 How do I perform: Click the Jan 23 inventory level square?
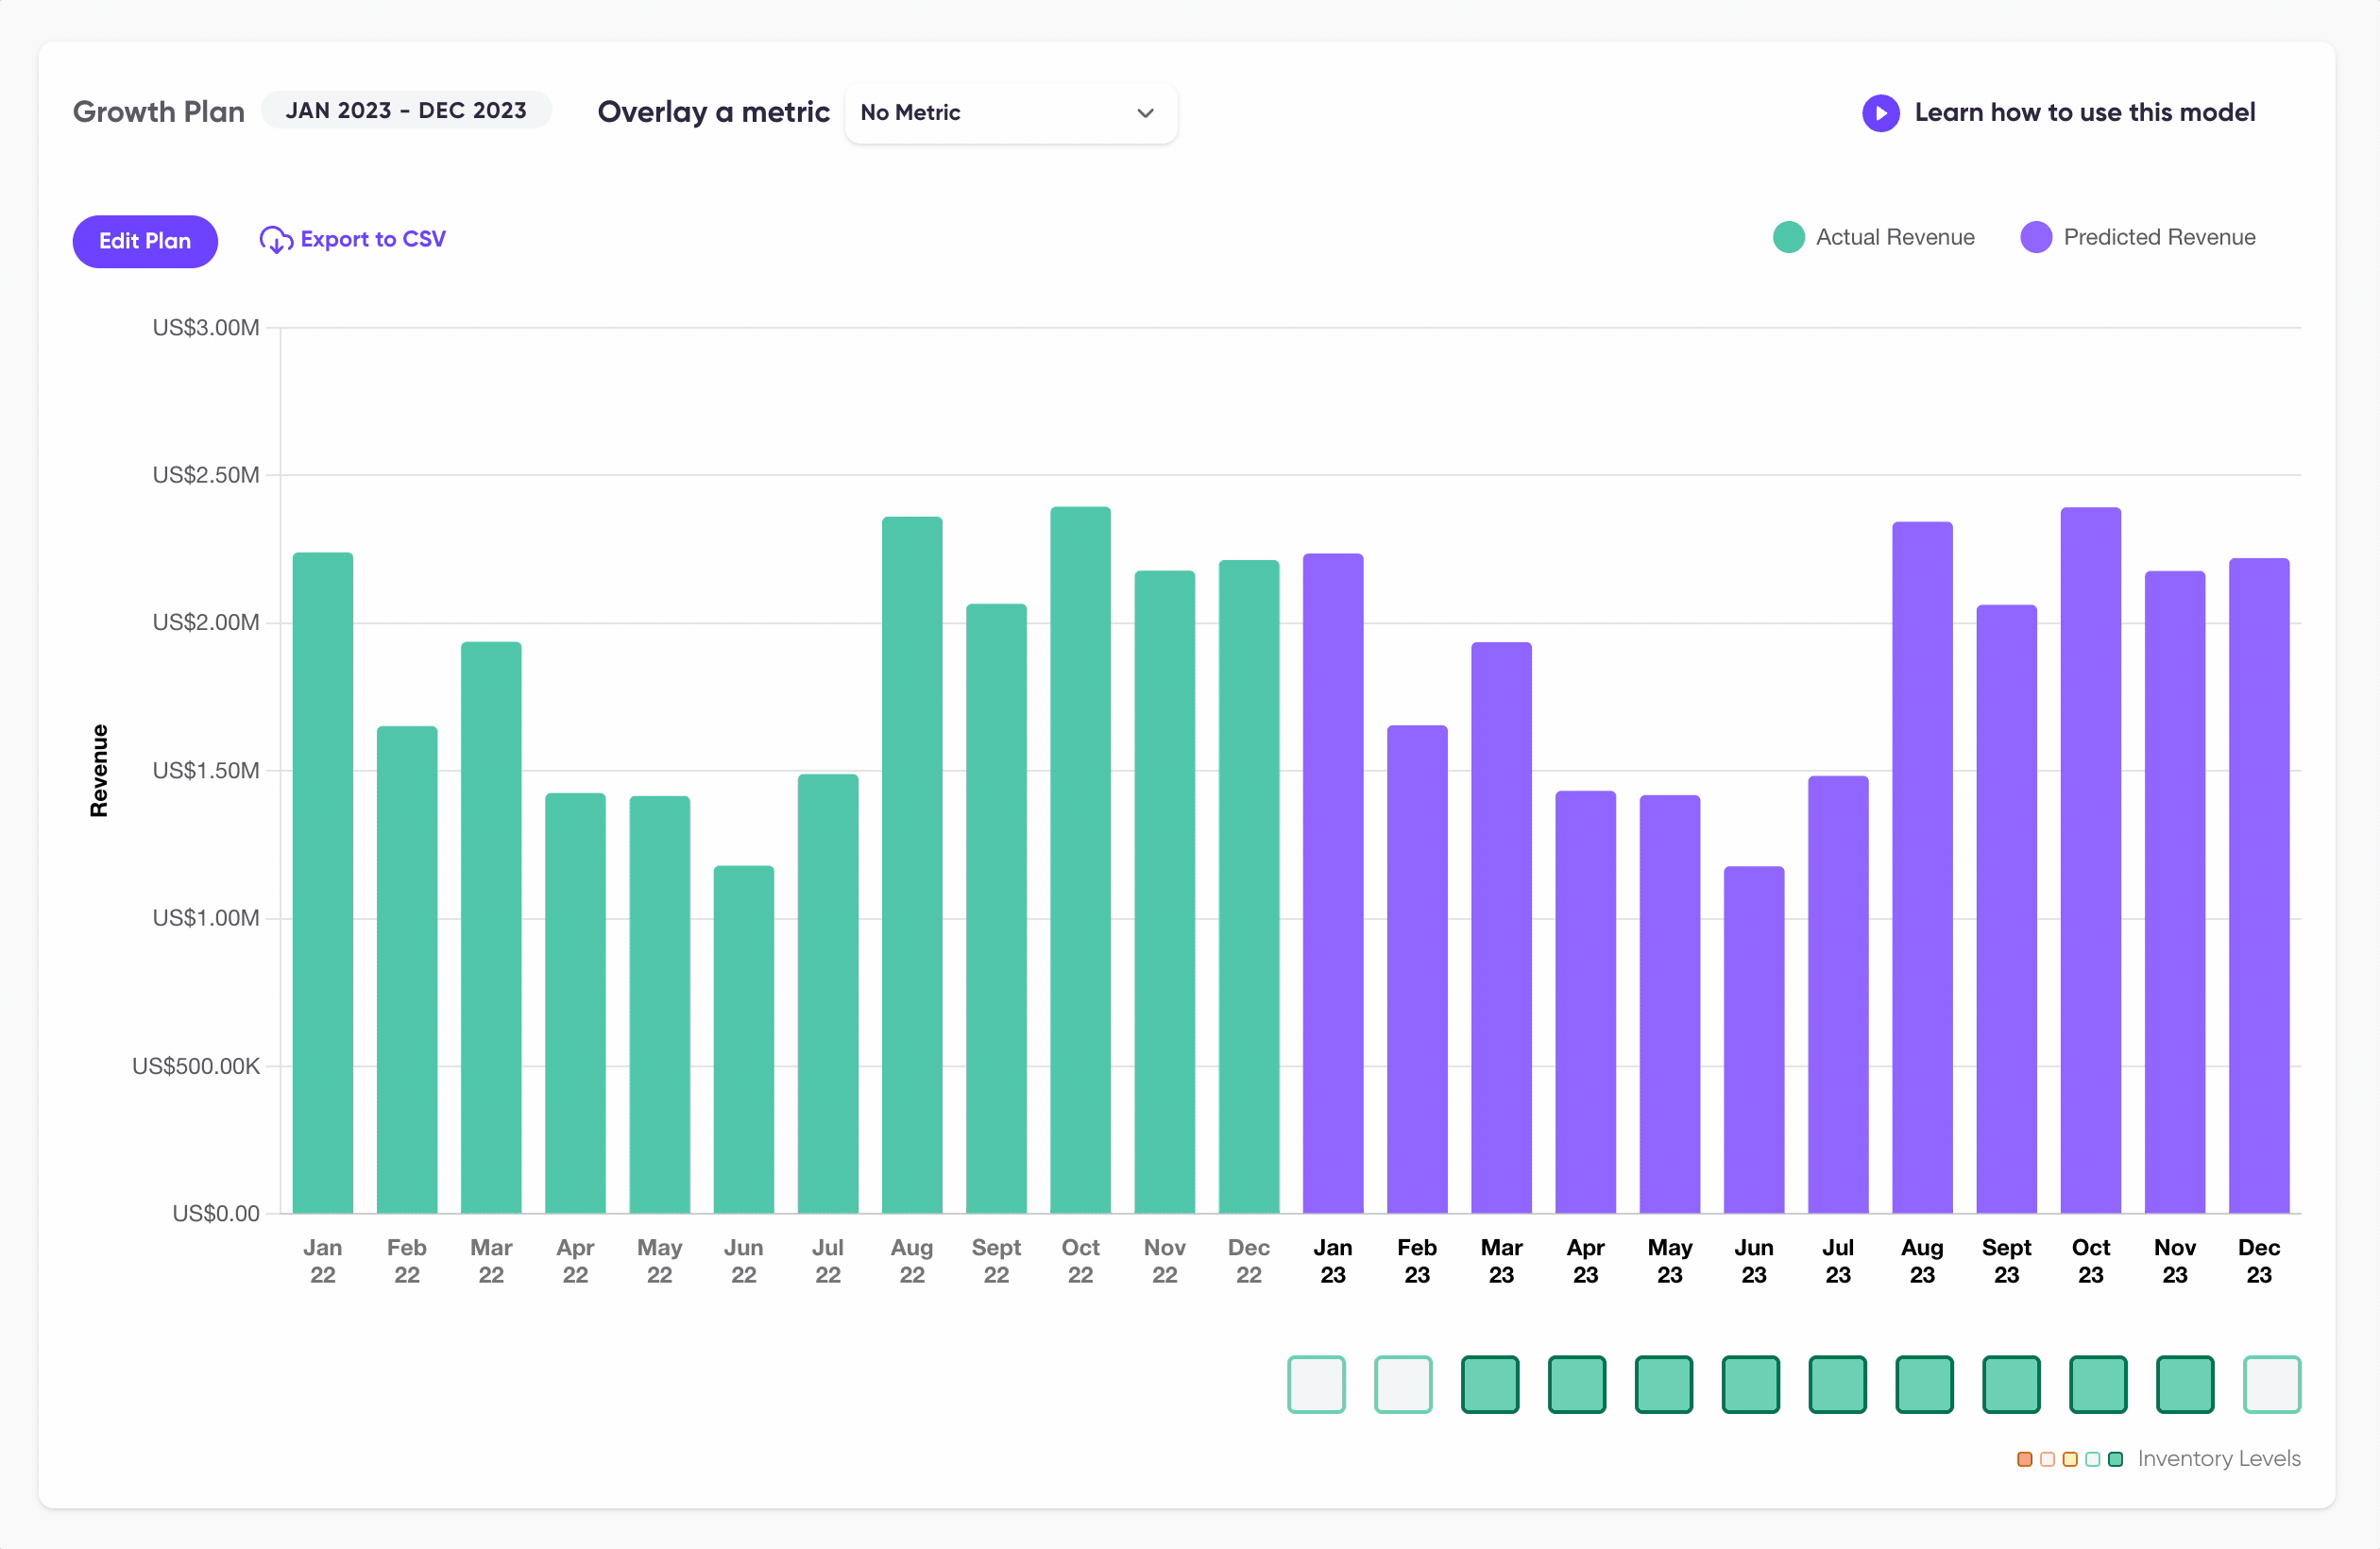(x=1316, y=1384)
